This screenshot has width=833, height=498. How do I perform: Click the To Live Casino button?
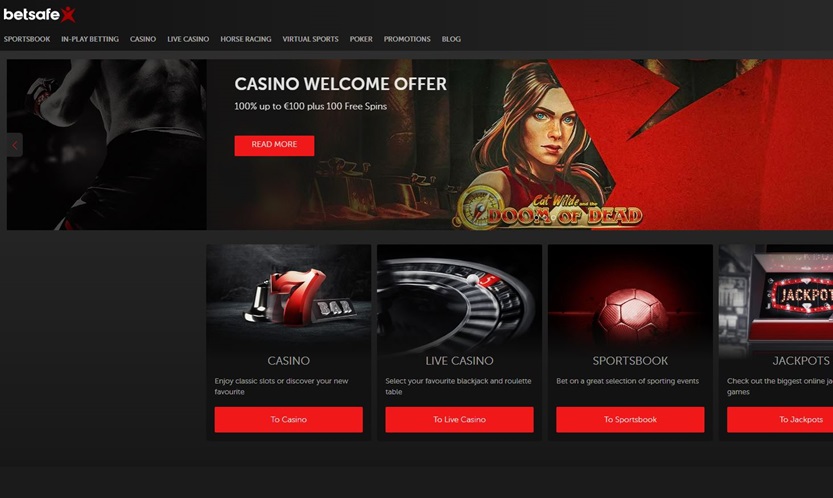459,419
